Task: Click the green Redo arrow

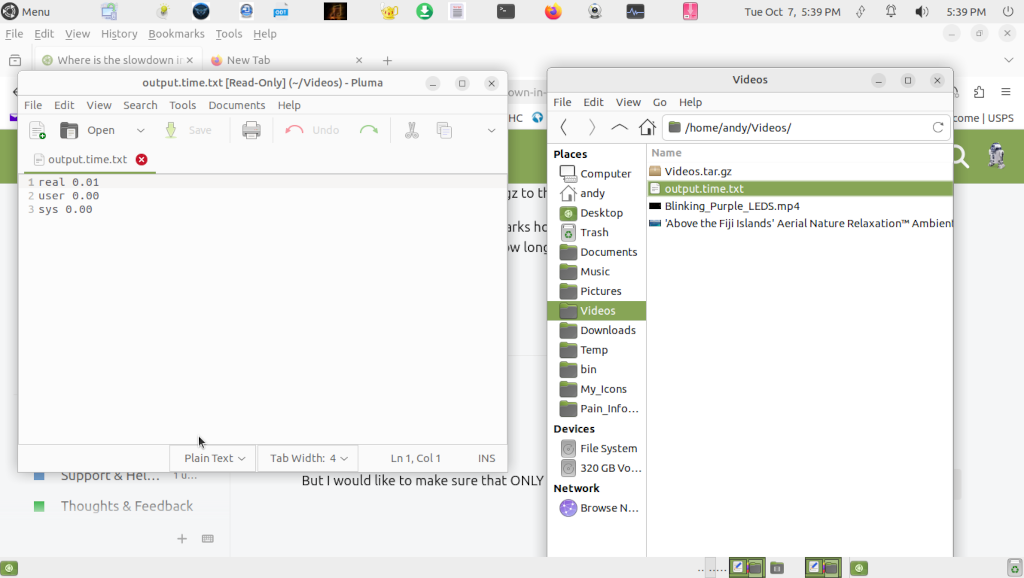Action: (369, 130)
